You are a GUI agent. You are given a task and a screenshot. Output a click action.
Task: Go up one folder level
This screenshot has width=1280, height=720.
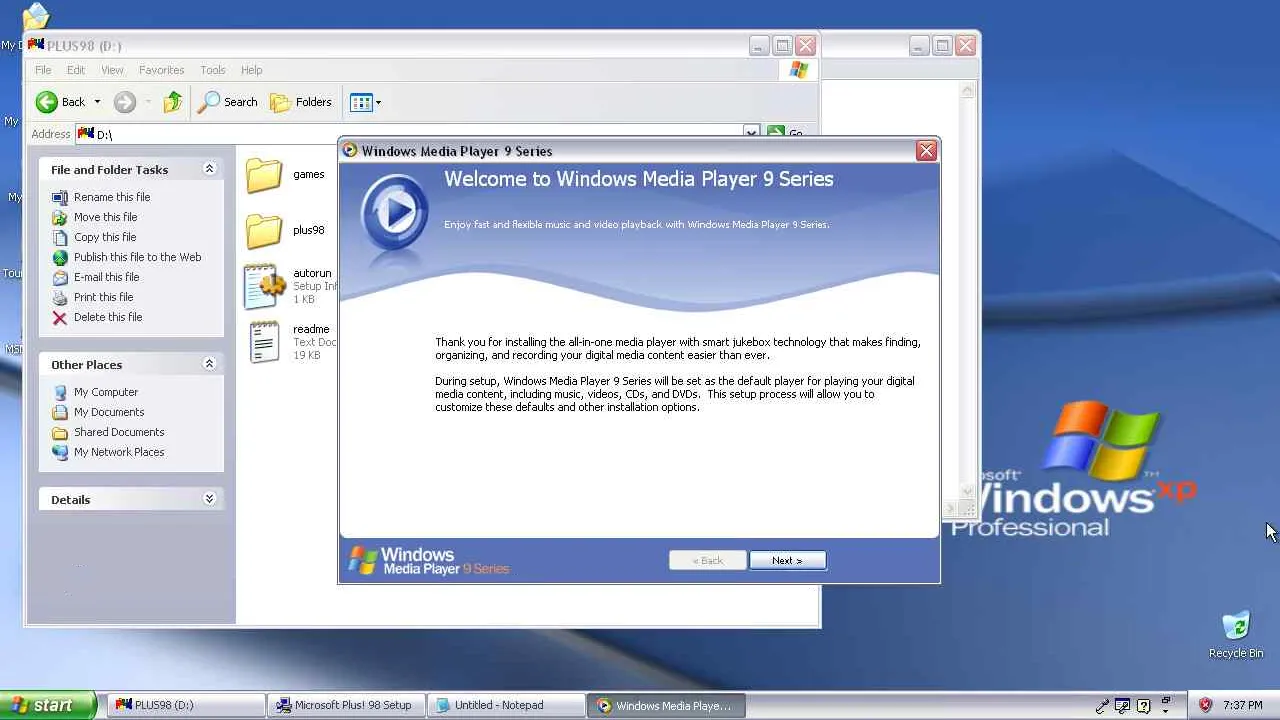[x=173, y=102]
